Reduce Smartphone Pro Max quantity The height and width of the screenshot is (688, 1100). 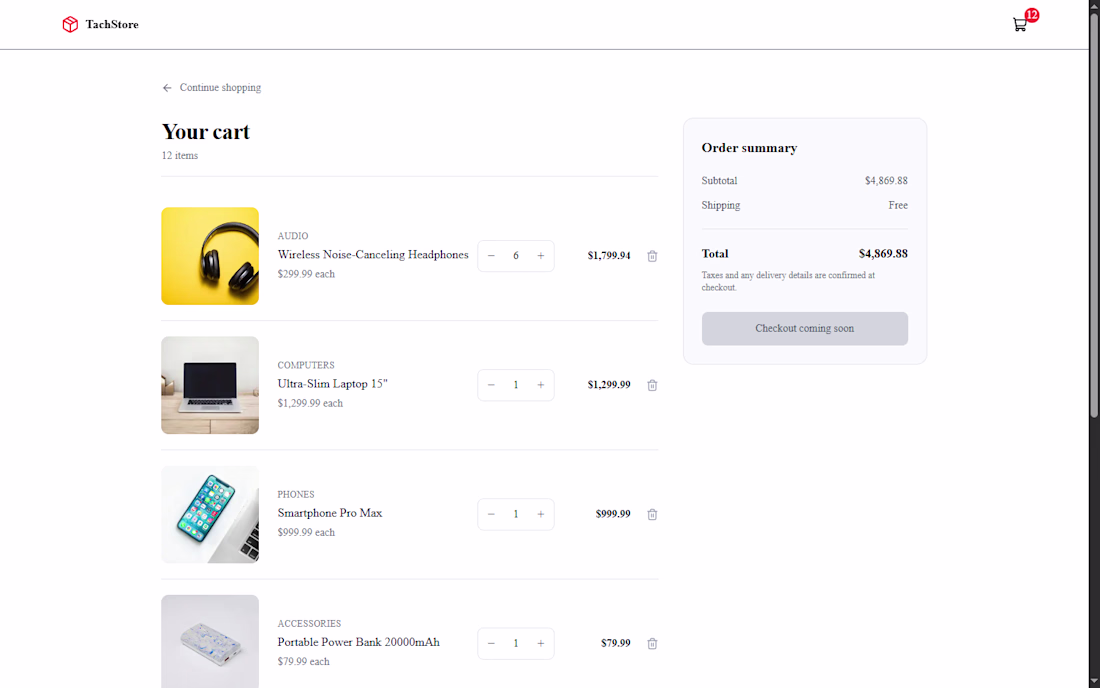tap(491, 514)
